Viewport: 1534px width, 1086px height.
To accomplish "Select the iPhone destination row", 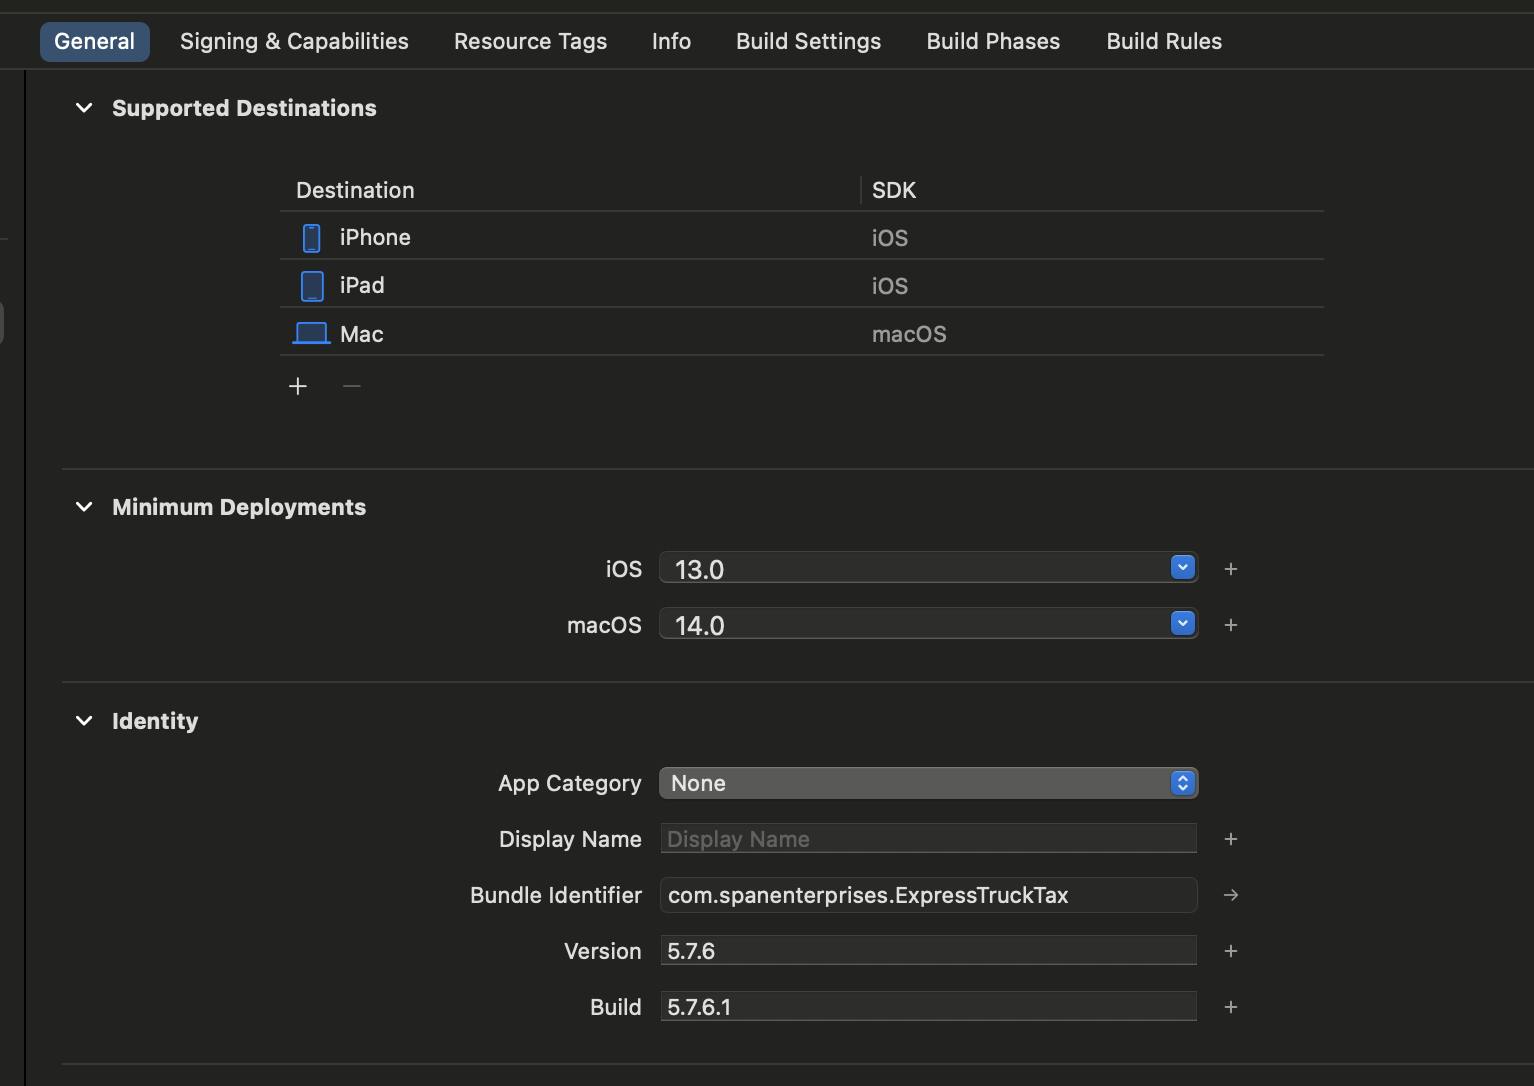I will [x=802, y=237].
